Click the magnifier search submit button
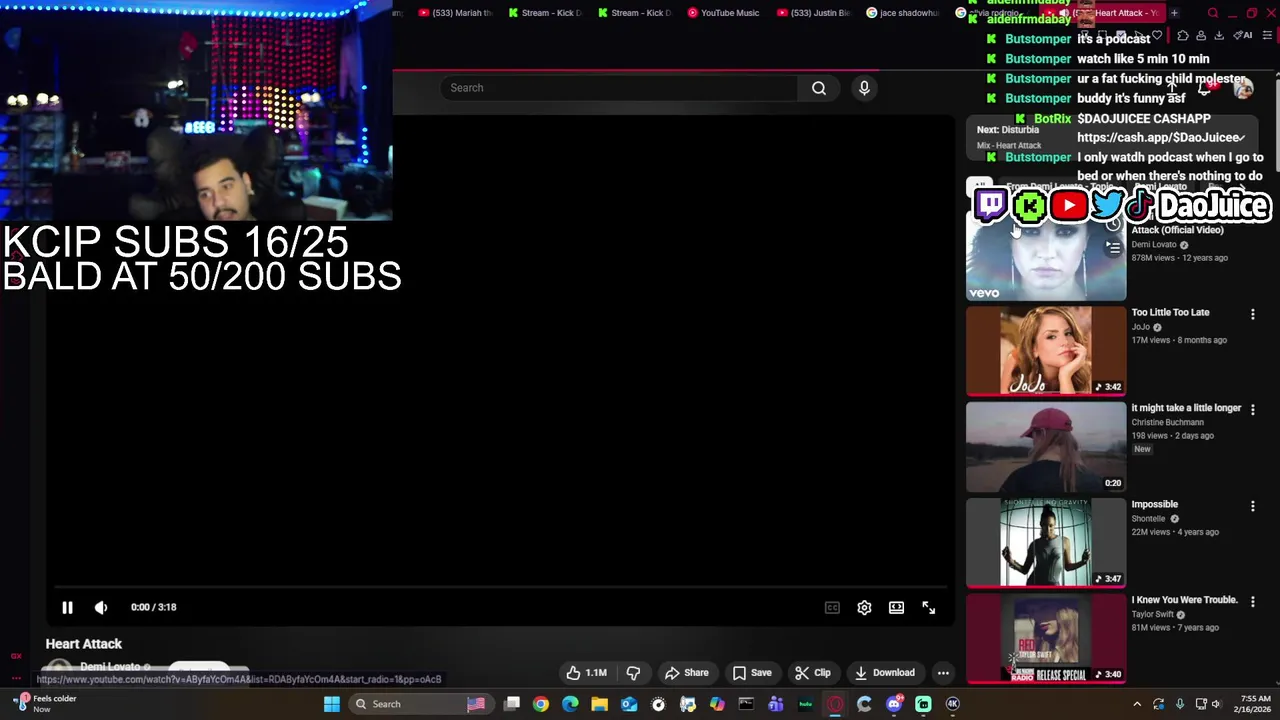The image size is (1280, 720). (819, 88)
